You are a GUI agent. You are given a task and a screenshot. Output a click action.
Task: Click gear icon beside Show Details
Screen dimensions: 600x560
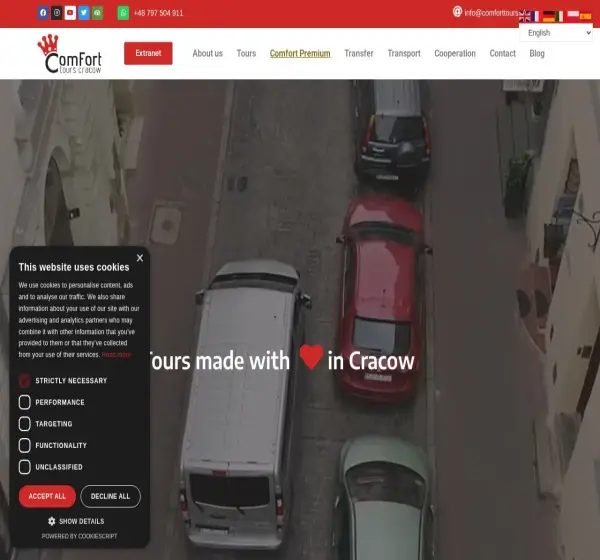52,521
